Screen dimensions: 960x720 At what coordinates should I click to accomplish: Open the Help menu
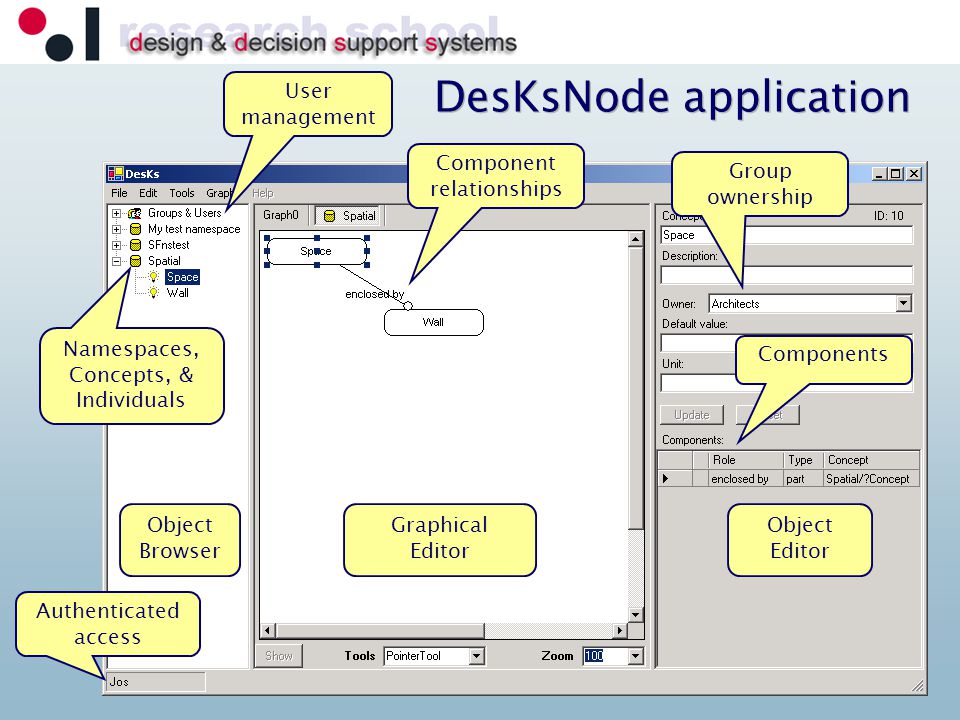(x=263, y=193)
